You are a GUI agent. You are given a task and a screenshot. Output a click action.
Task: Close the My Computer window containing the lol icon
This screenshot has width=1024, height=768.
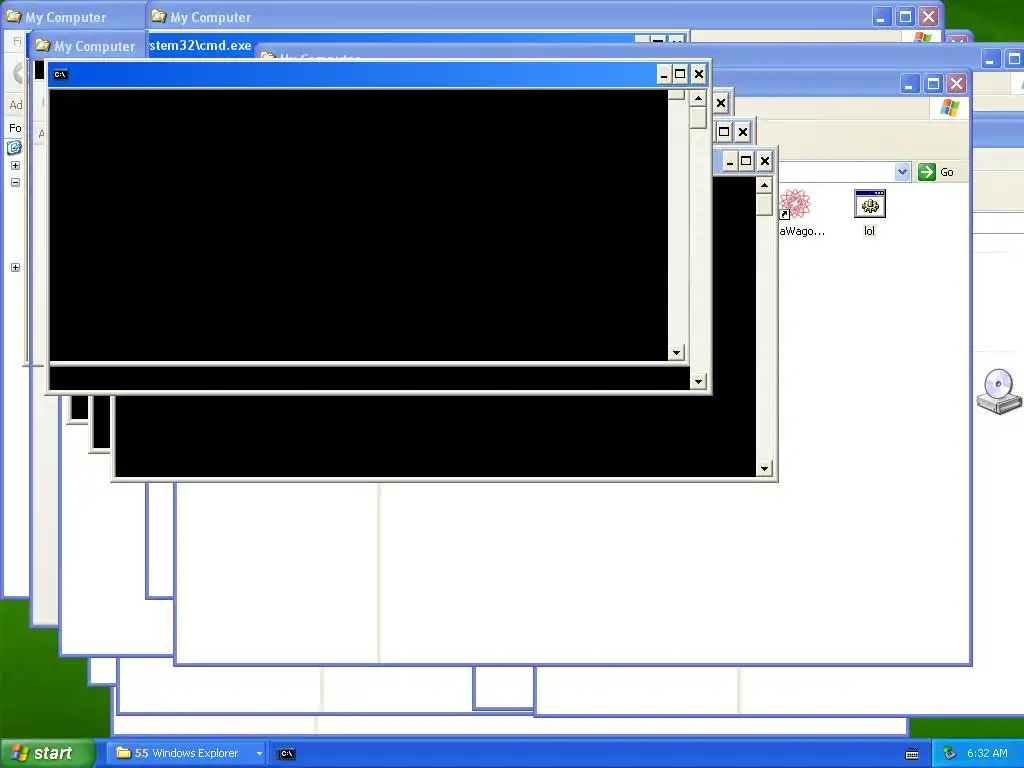[956, 84]
